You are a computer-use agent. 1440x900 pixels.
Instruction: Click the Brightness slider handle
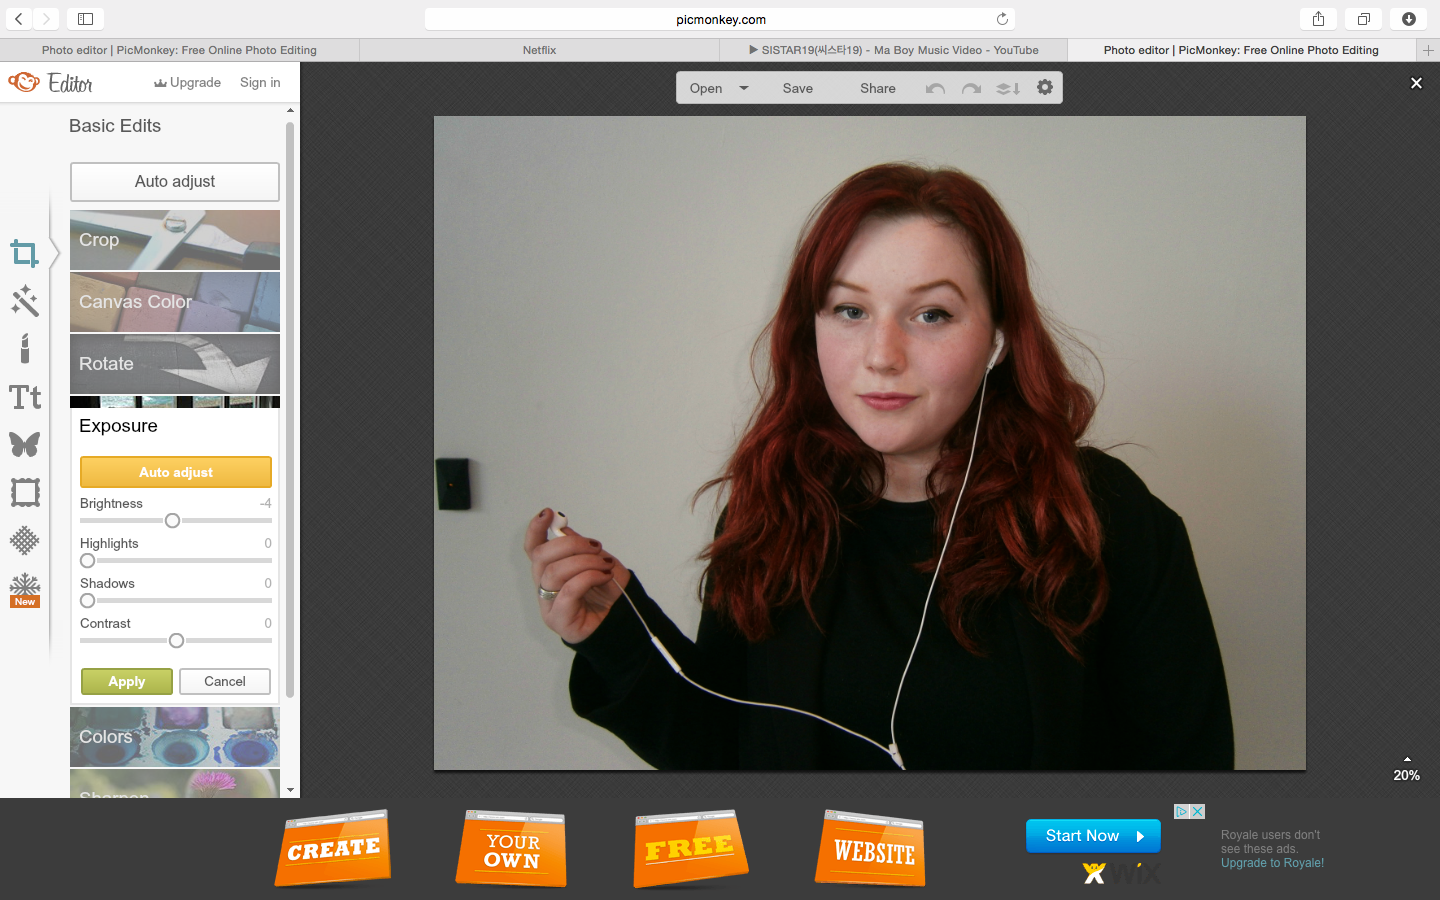tap(172, 521)
